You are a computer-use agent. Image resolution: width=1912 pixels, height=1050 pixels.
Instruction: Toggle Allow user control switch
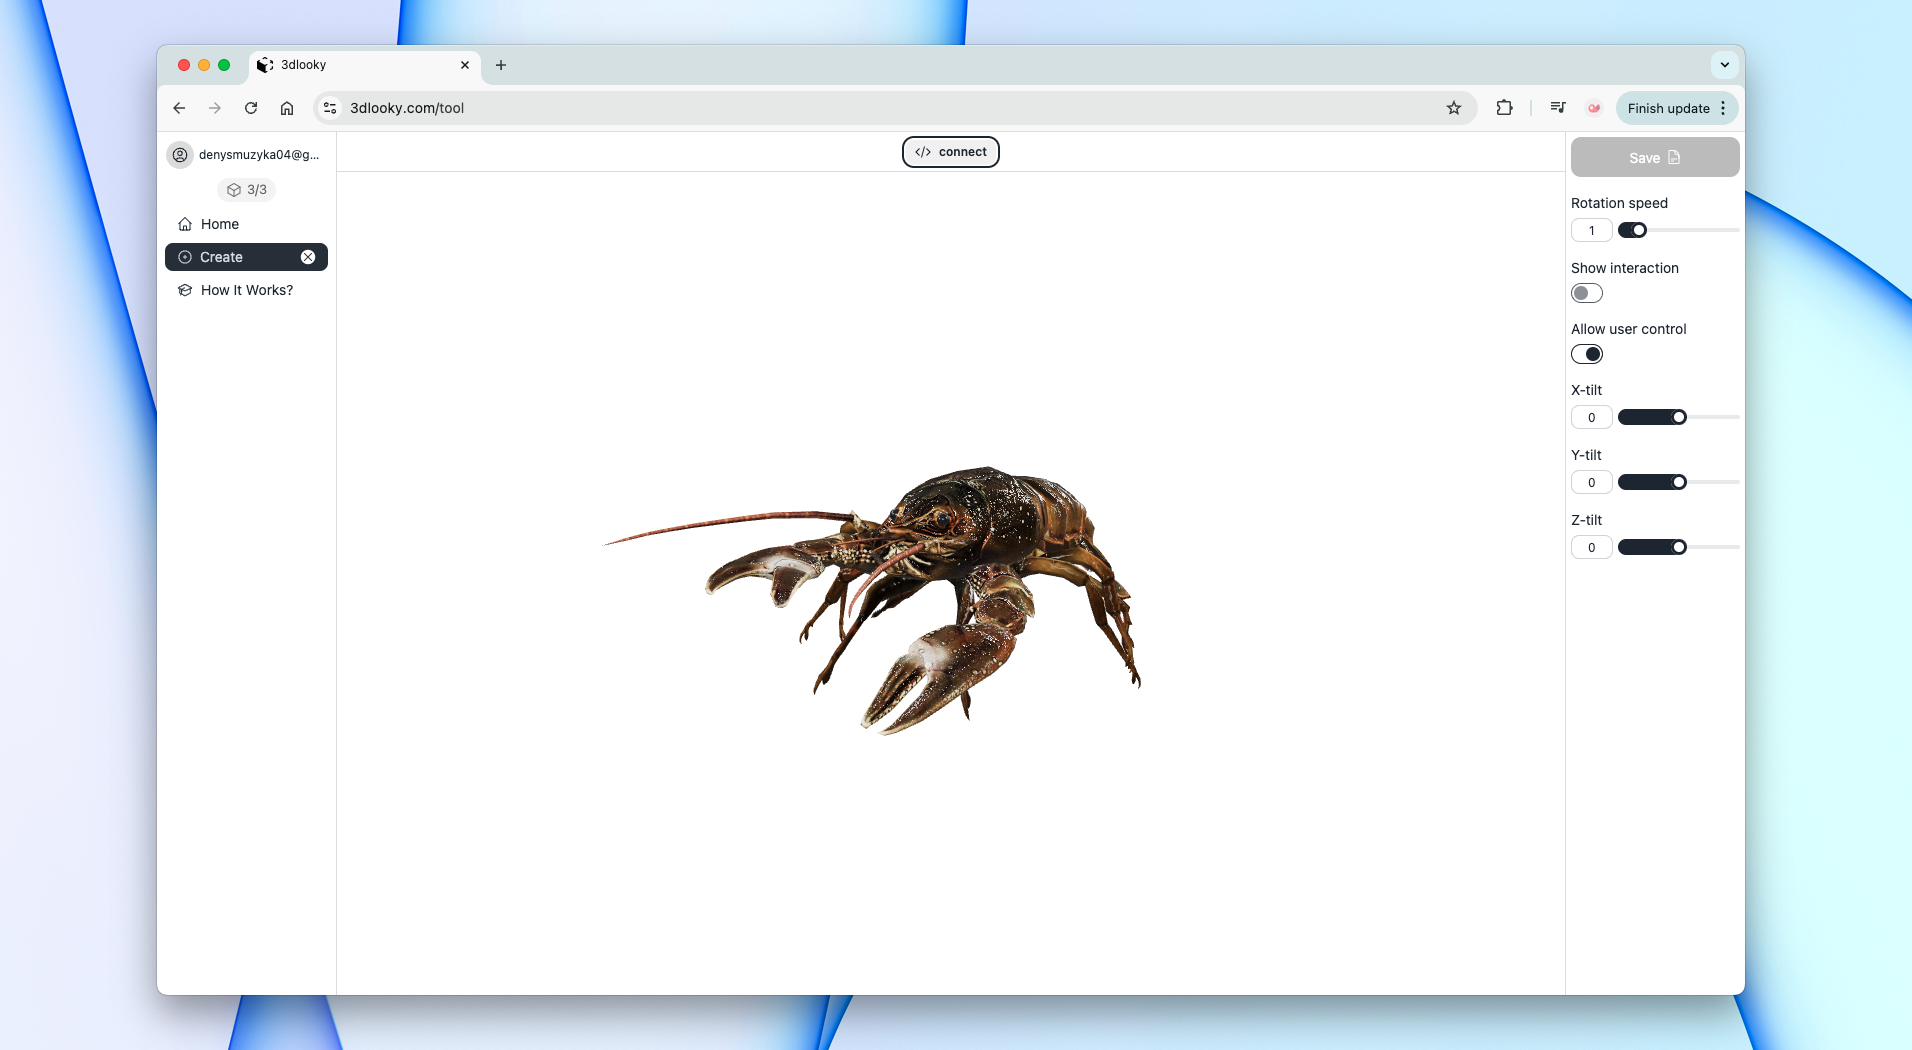coord(1587,354)
